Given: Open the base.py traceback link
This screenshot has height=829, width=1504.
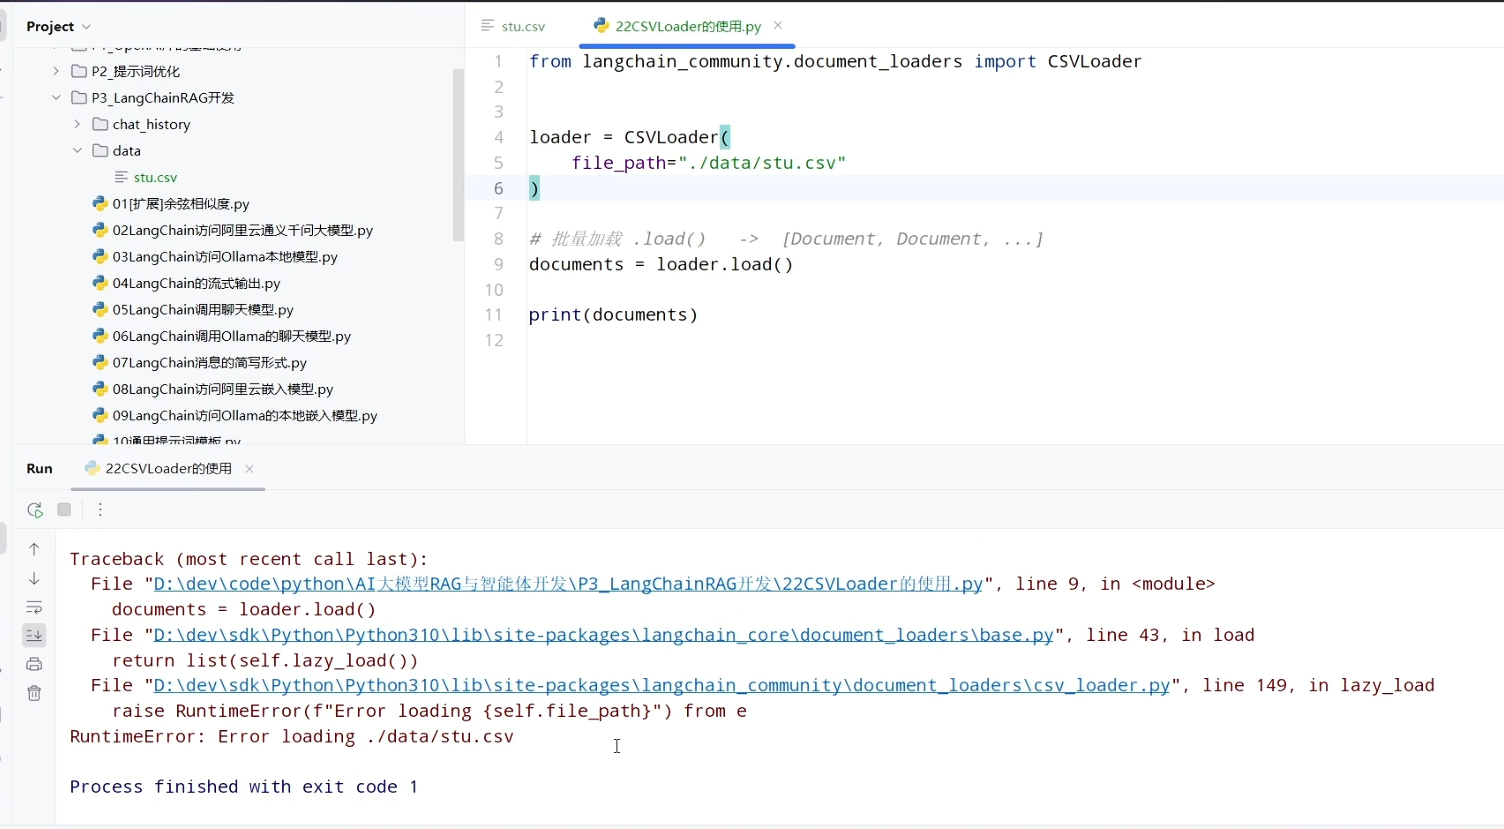Looking at the screenshot, I should 603,635.
